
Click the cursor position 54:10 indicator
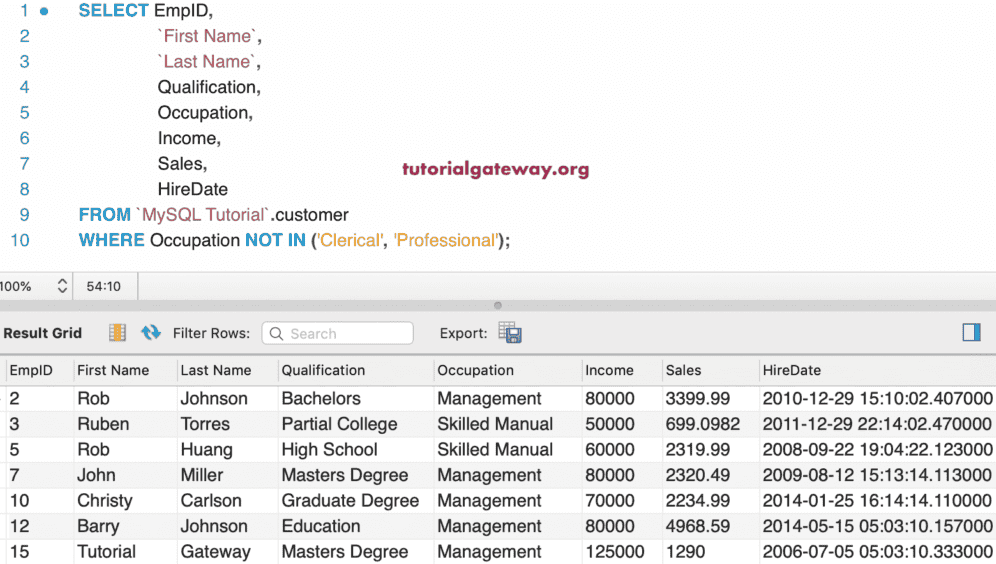(104, 286)
